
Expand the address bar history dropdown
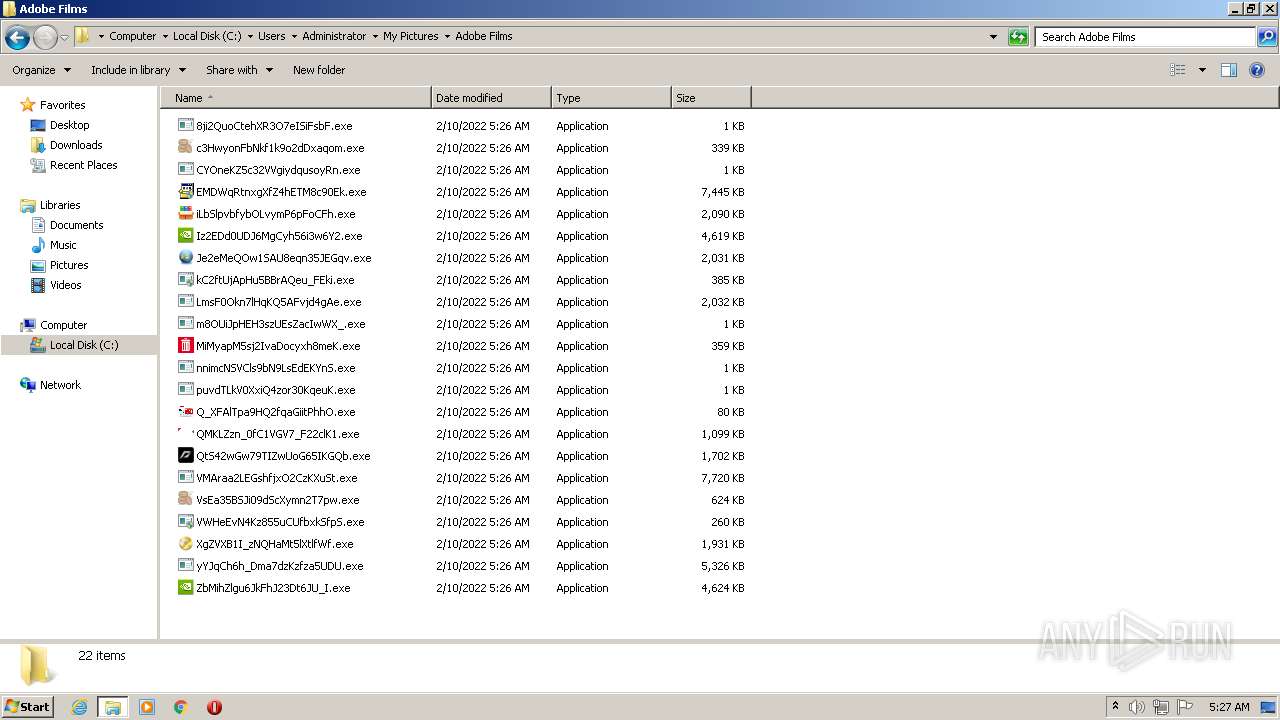[993, 37]
